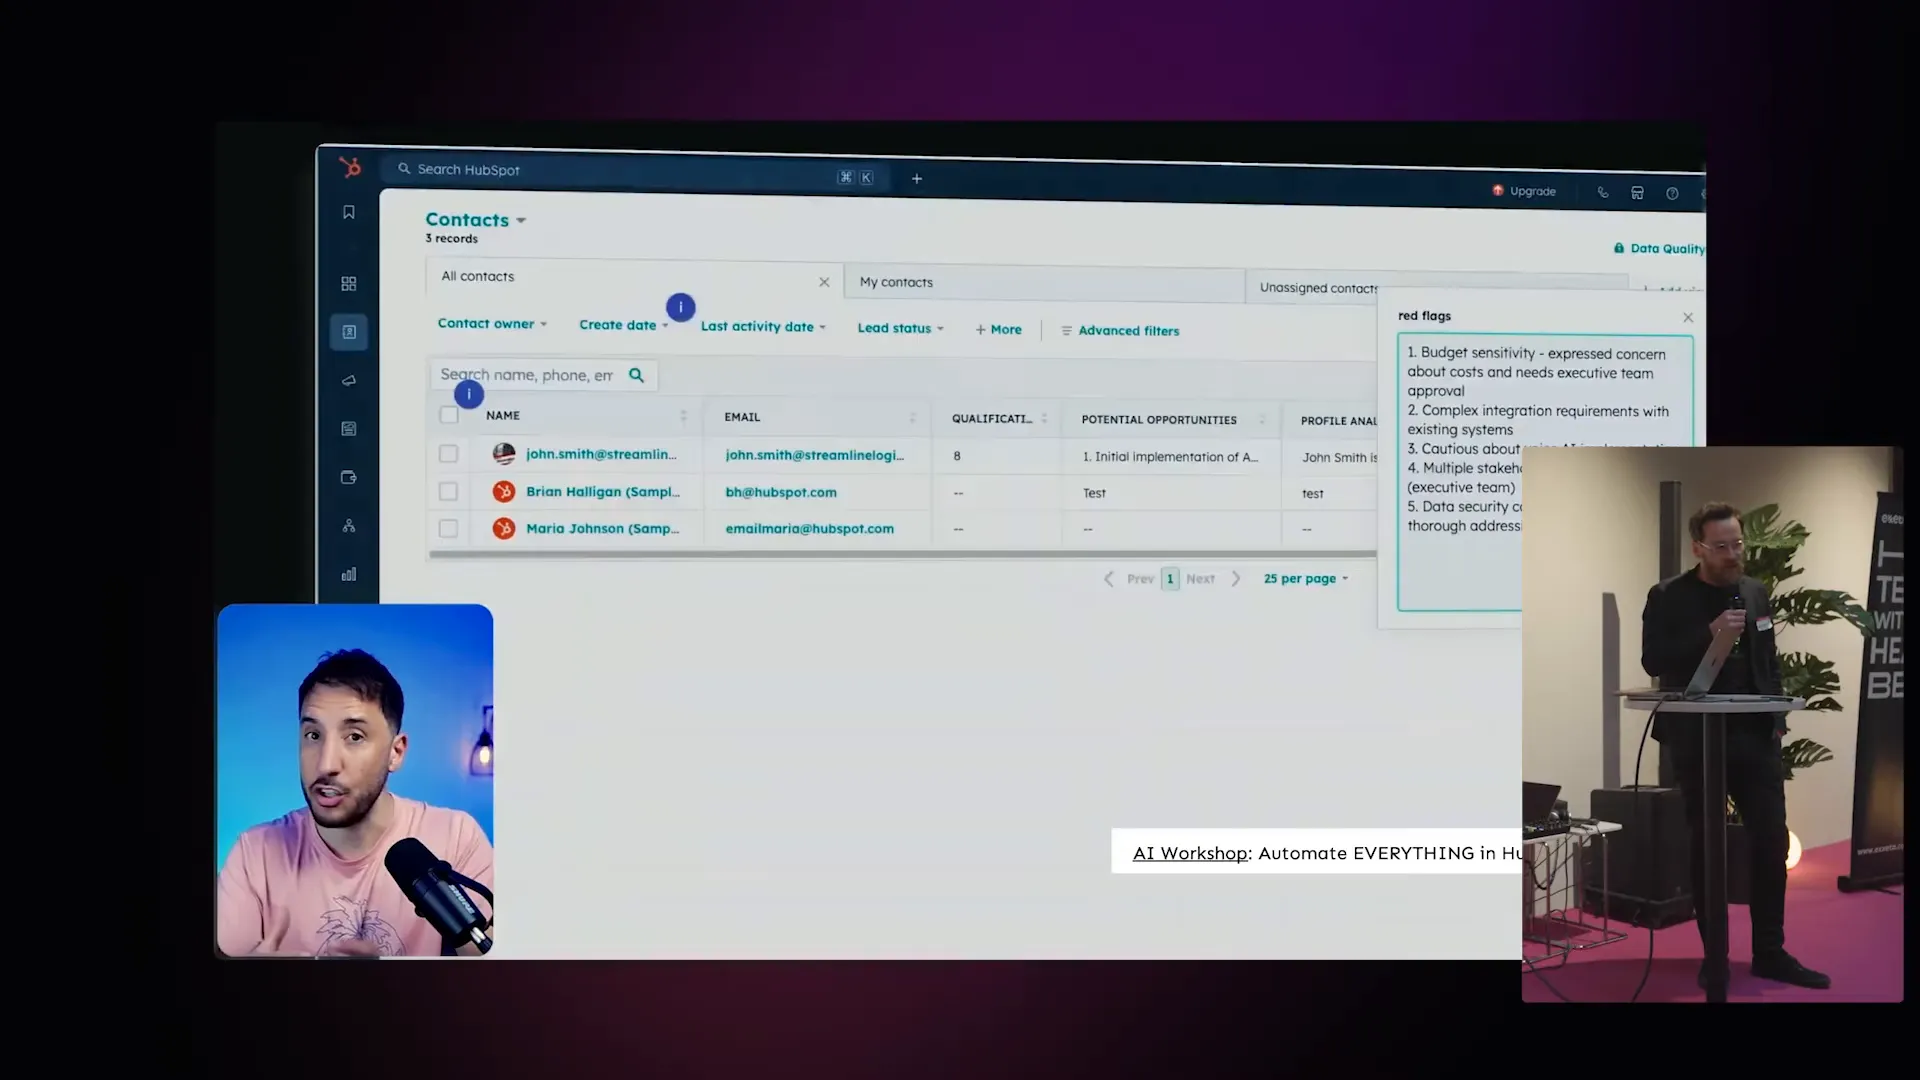
Task: Open the Reporting bar chart icon in sidebar
Action: coord(348,573)
